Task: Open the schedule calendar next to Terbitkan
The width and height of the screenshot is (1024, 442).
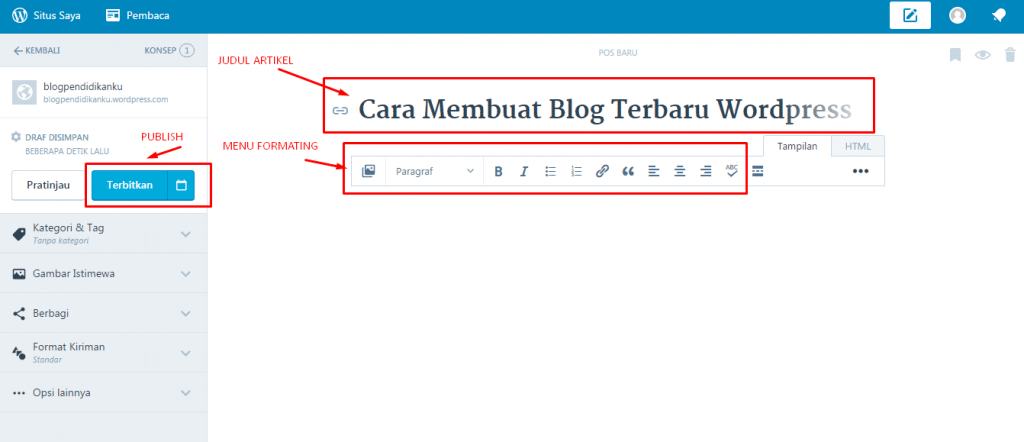Action: coord(182,185)
